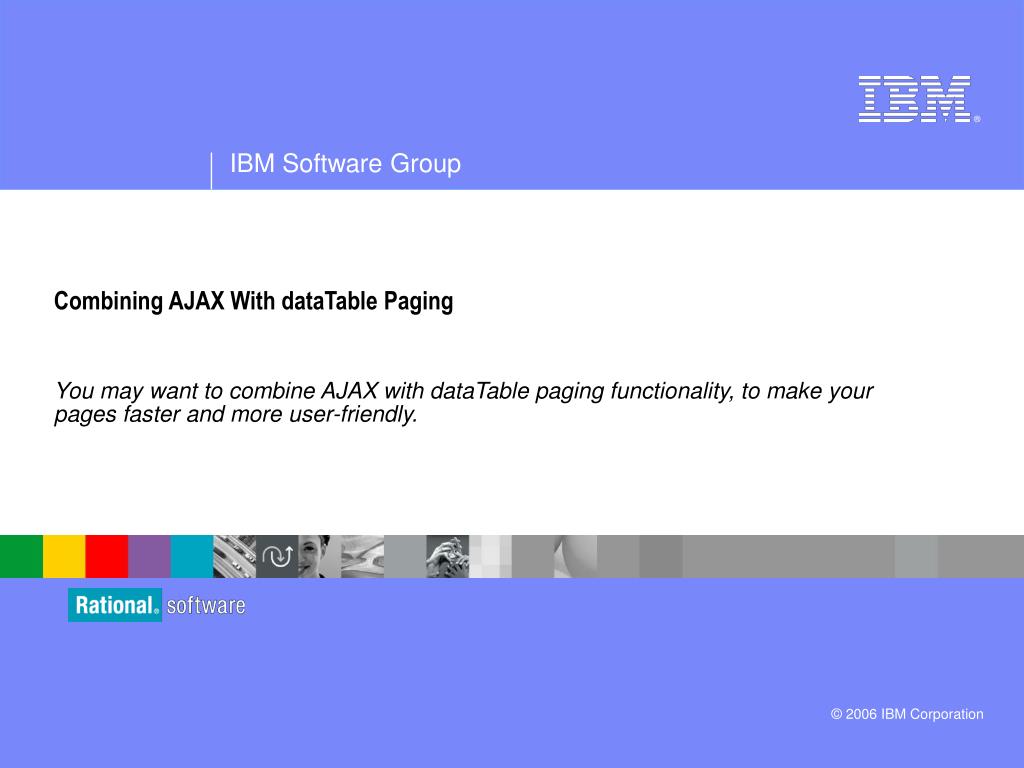The image size is (1024, 768).
Task: Click the "© 2006 IBM Corporation" text
Action: click(907, 714)
